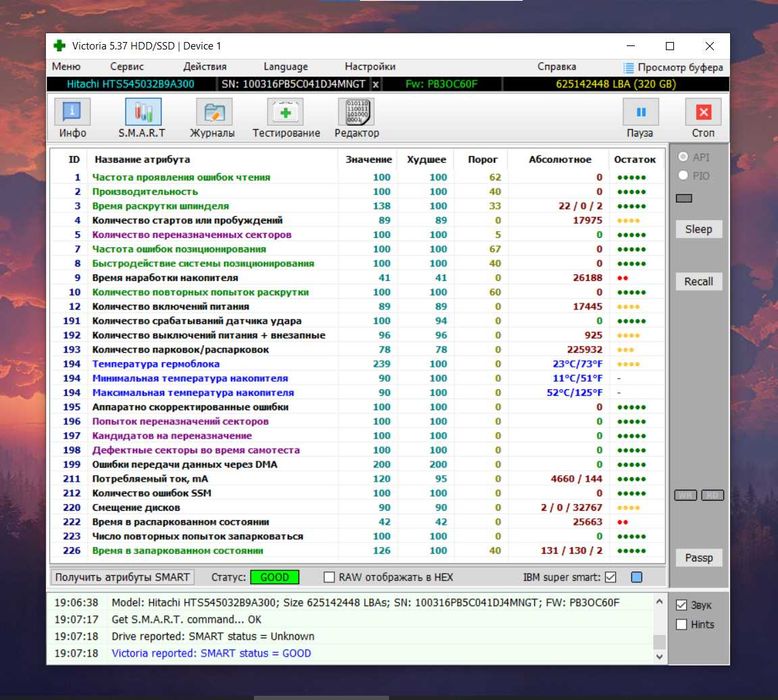Select row Потребляемый ток, mA
This screenshot has height=700, width=778.
(x=357, y=479)
